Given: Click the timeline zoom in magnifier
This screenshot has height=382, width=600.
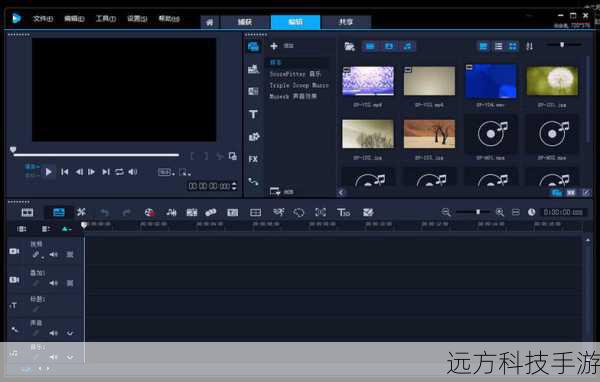Looking at the screenshot, I should coord(499,212).
